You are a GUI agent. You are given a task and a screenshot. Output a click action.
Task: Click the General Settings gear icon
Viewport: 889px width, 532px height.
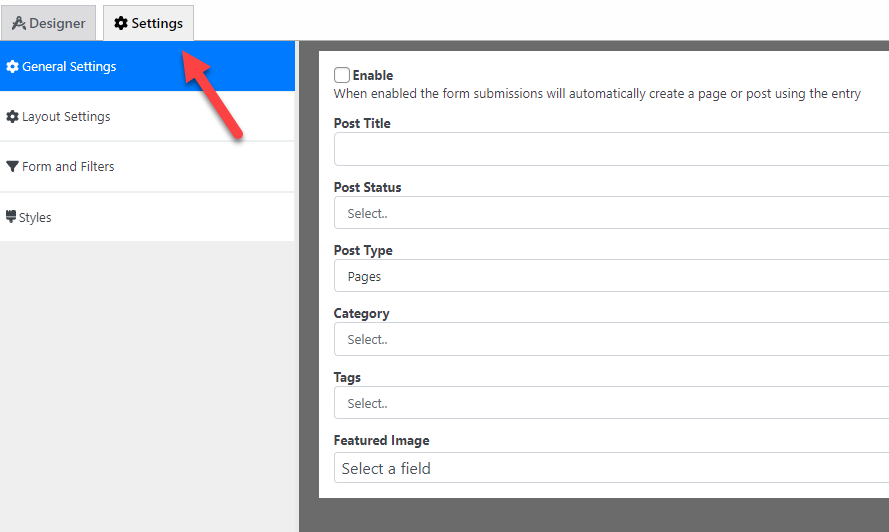12,66
